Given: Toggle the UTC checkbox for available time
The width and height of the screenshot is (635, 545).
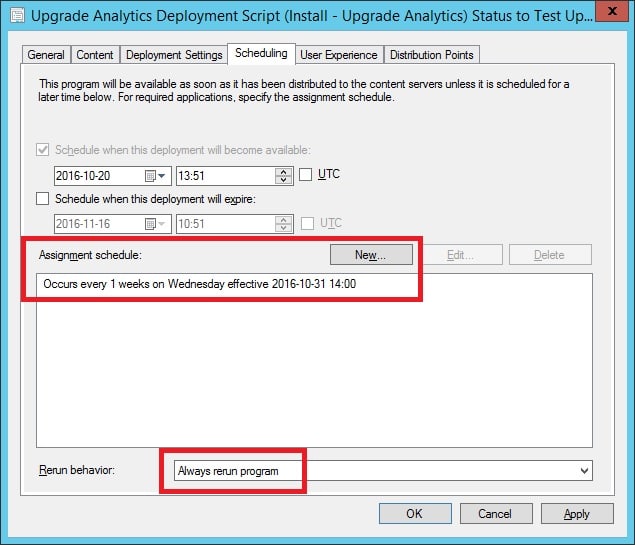Looking at the screenshot, I should pyautogui.click(x=306, y=175).
